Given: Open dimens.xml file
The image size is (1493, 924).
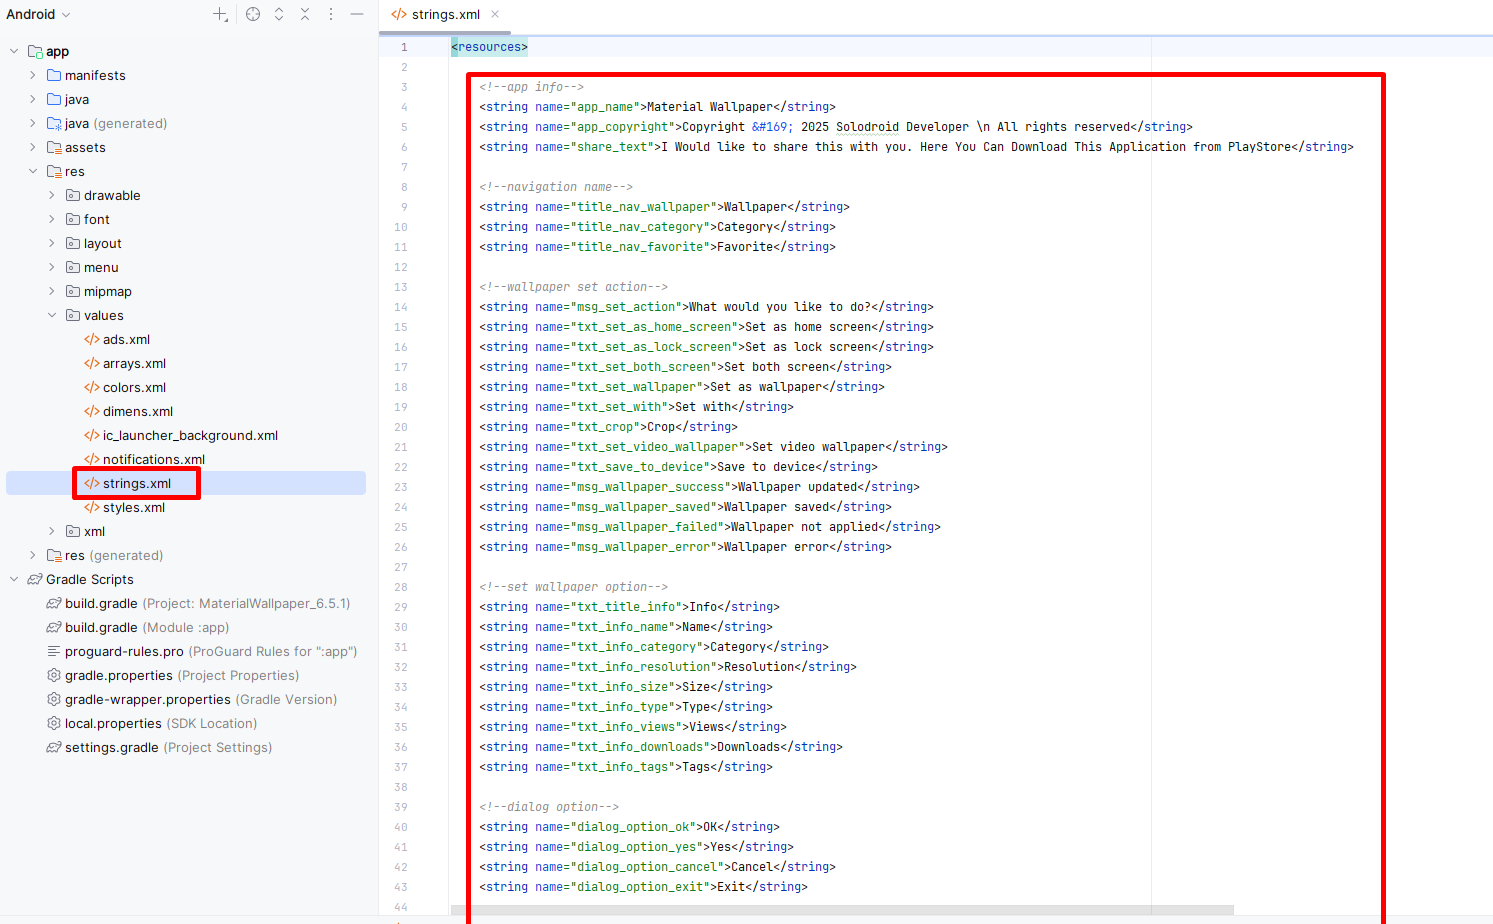Looking at the screenshot, I should tap(137, 411).
